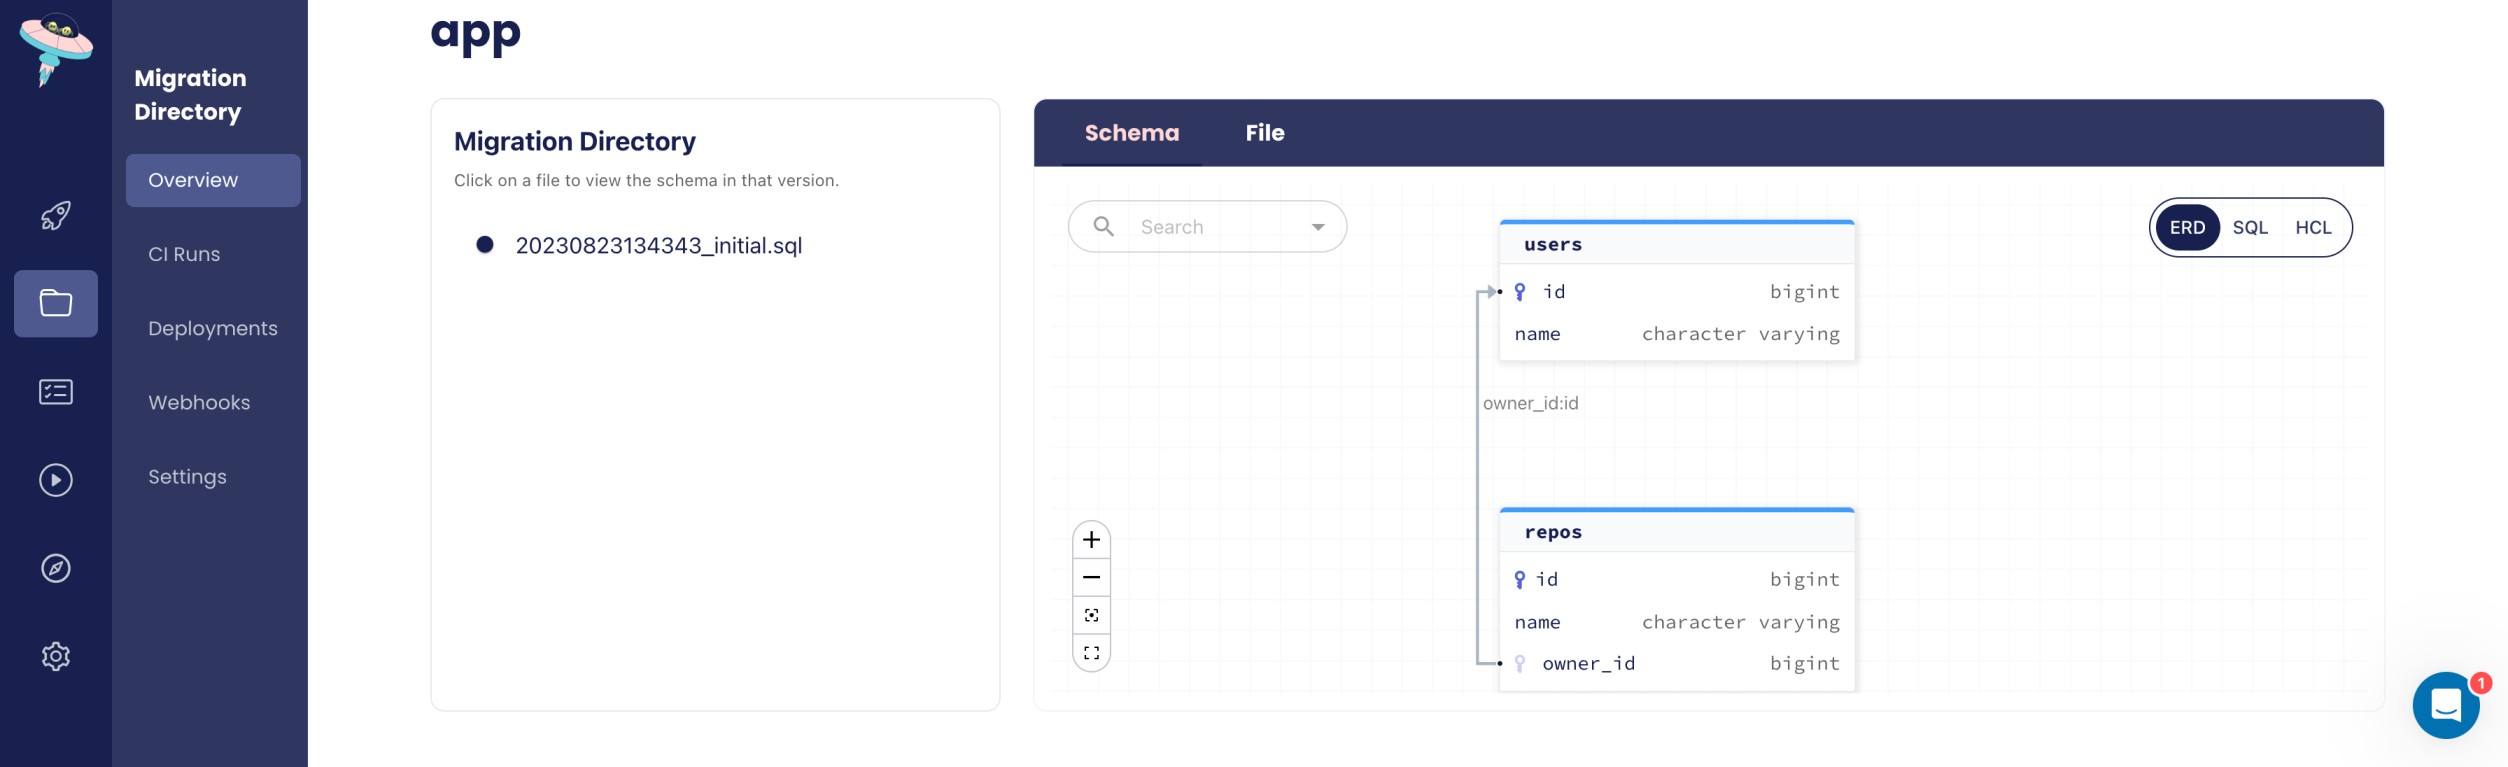This screenshot has width=2508, height=767.
Task: Toggle fullscreen for the schema diagram
Action: point(1091,653)
